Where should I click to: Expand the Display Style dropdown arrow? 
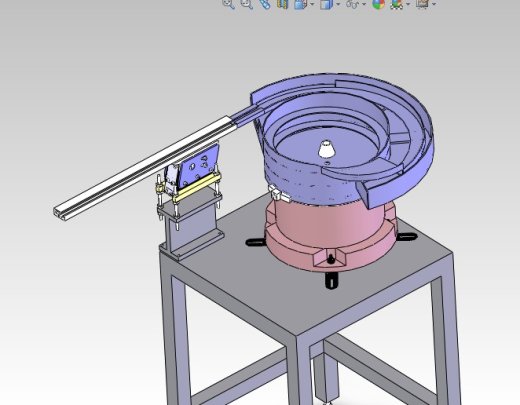click(x=338, y=4)
